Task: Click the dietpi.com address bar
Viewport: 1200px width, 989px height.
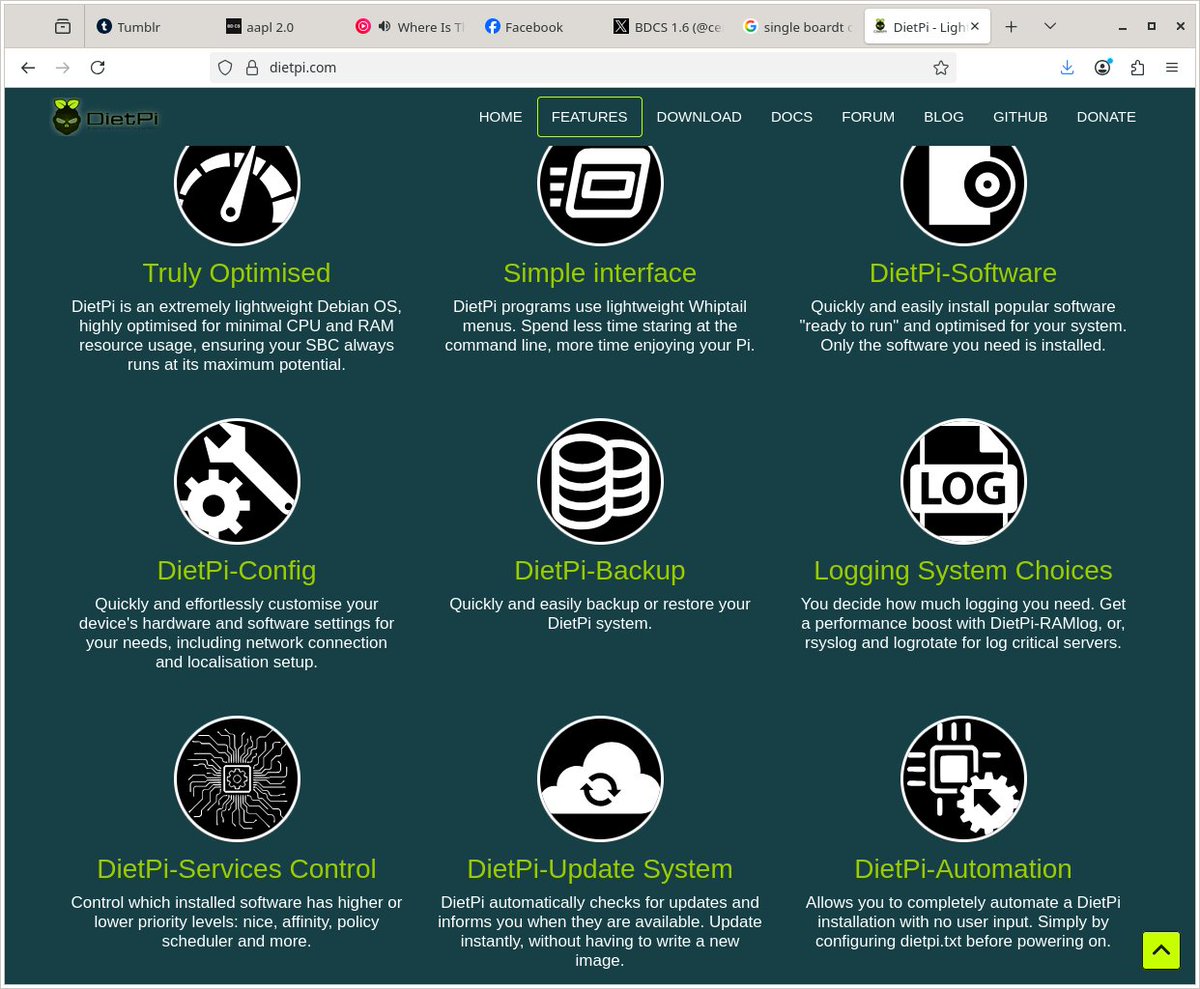Action: pos(582,68)
